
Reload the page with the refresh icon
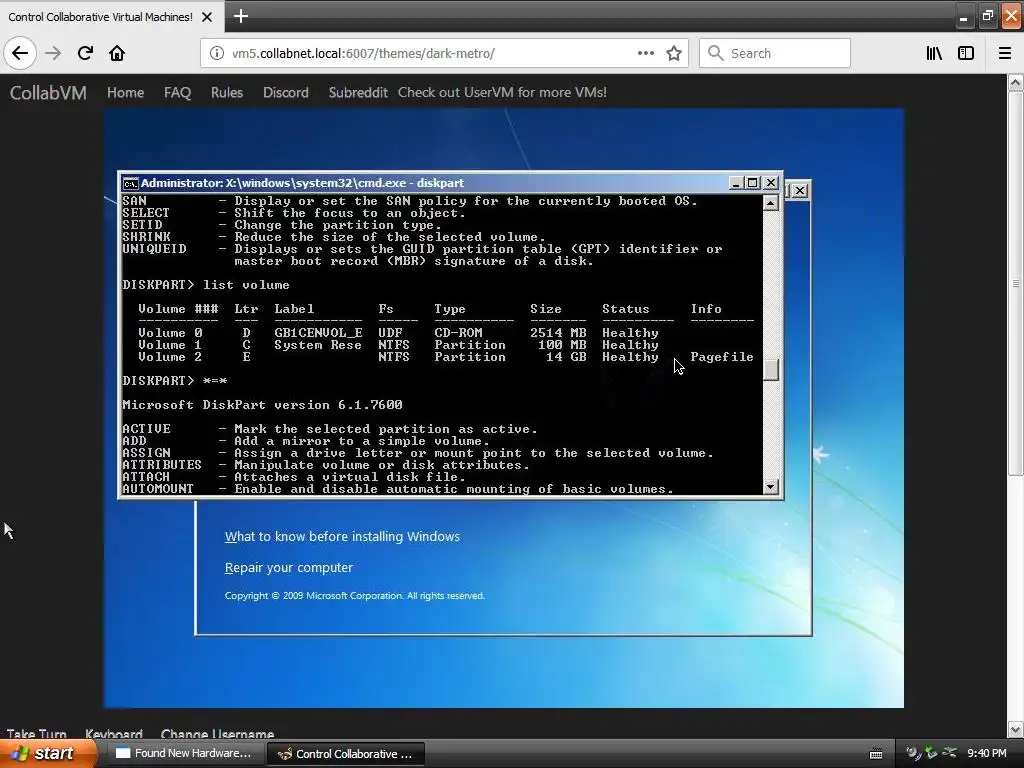(x=85, y=53)
